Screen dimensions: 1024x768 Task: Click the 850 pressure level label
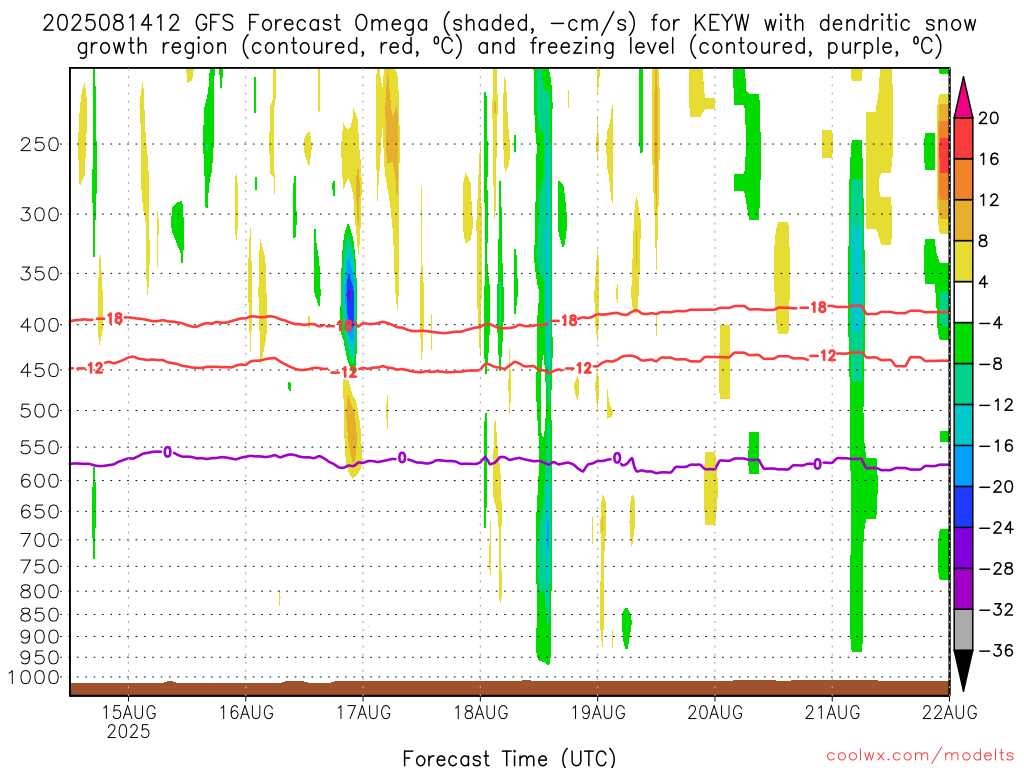[x=40, y=615]
